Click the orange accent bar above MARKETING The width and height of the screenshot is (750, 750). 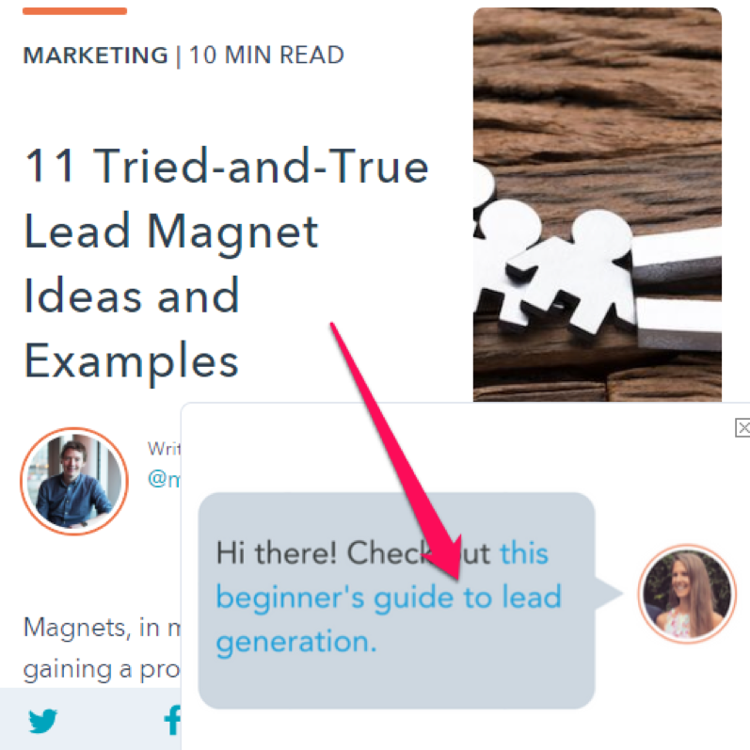(75, 11)
